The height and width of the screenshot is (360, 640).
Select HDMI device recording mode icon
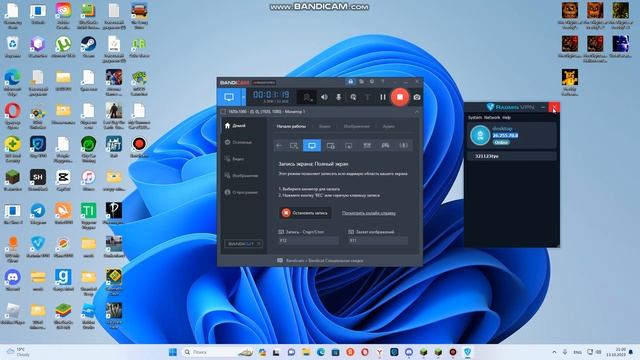[367, 145]
